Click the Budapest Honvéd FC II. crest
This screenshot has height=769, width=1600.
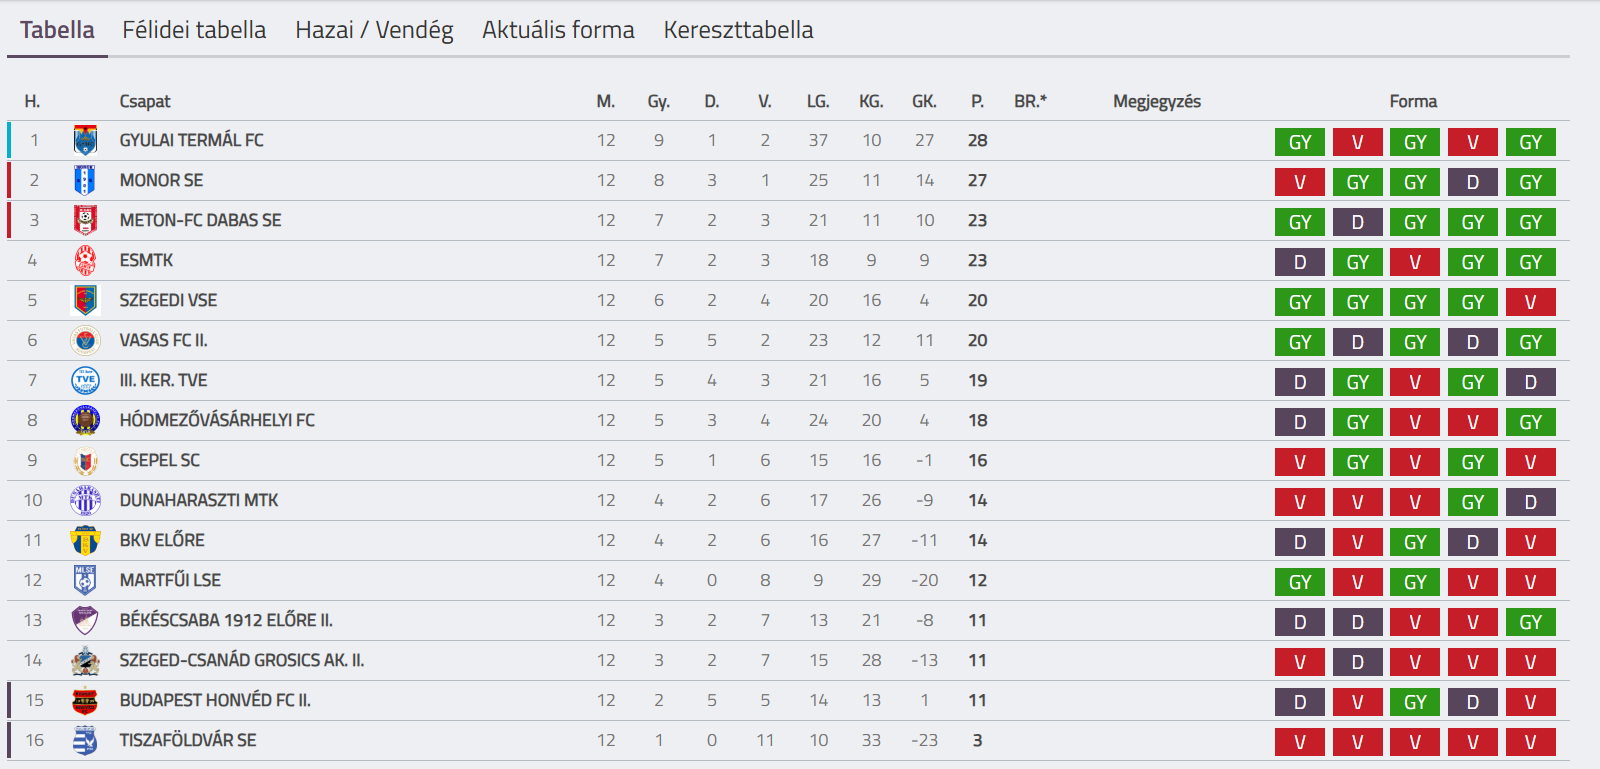click(x=85, y=700)
